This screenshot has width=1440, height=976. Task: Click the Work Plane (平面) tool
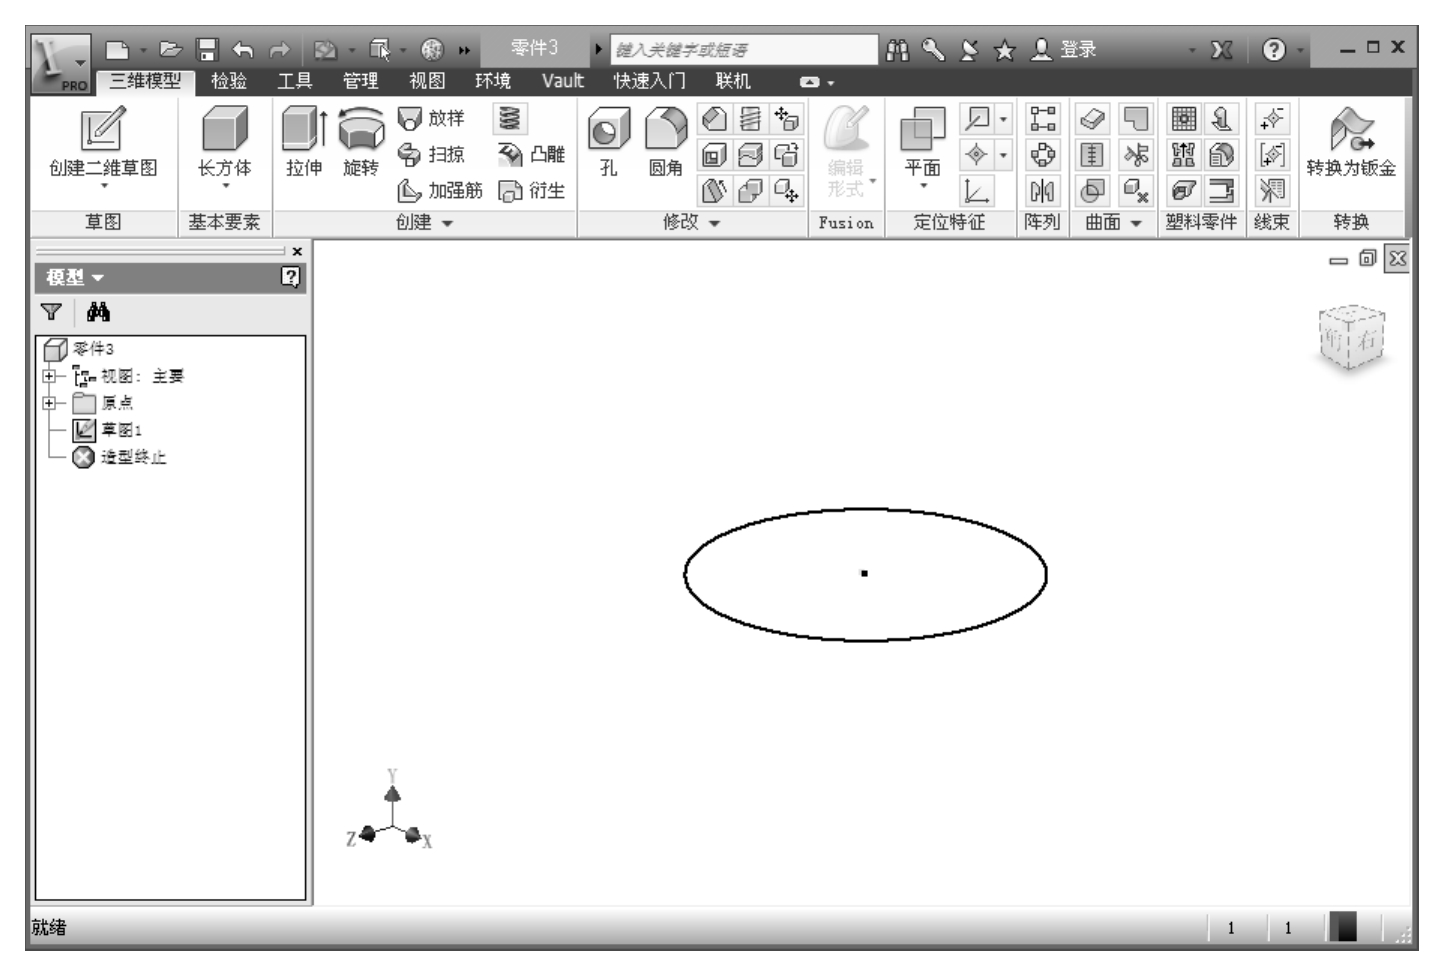click(921, 131)
